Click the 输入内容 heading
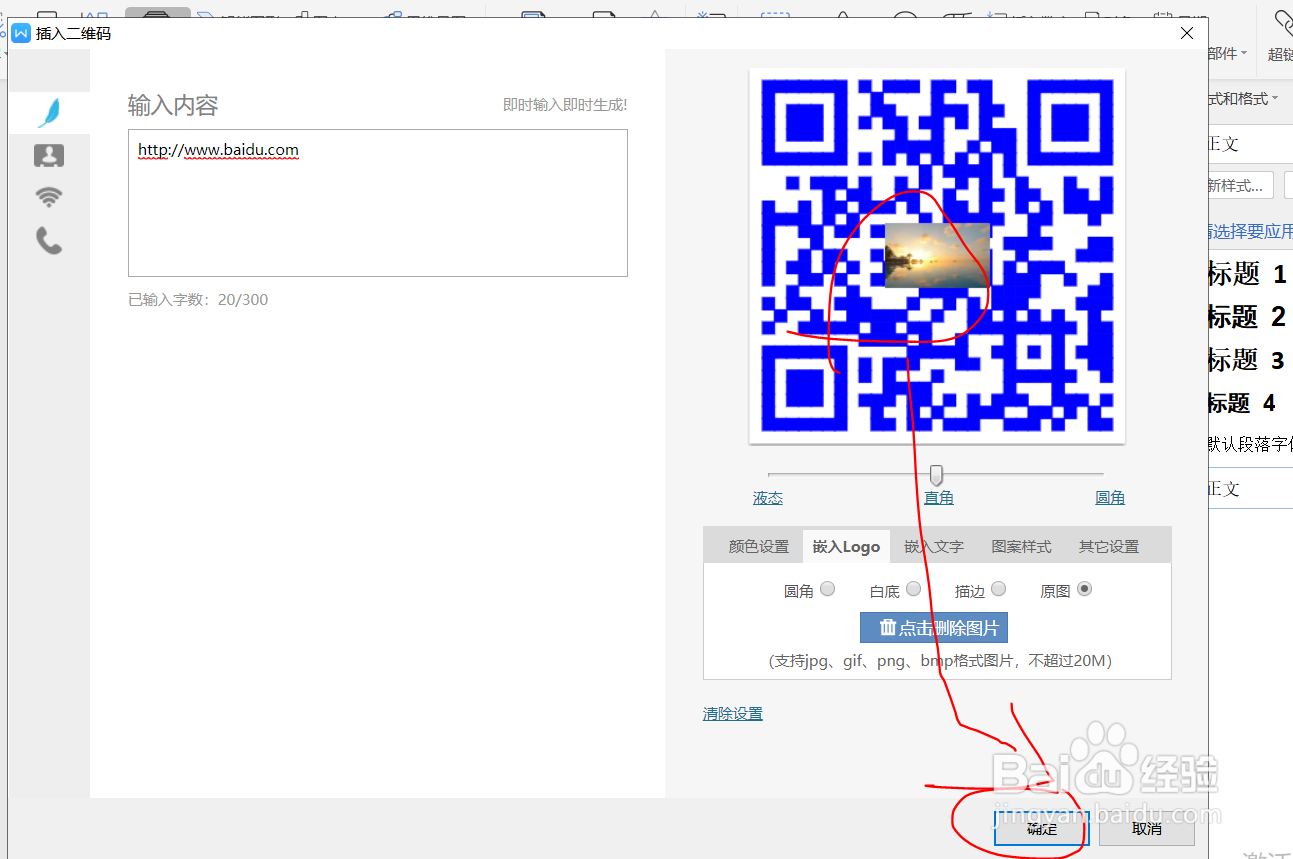The image size is (1293, 859). tap(173, 105)
